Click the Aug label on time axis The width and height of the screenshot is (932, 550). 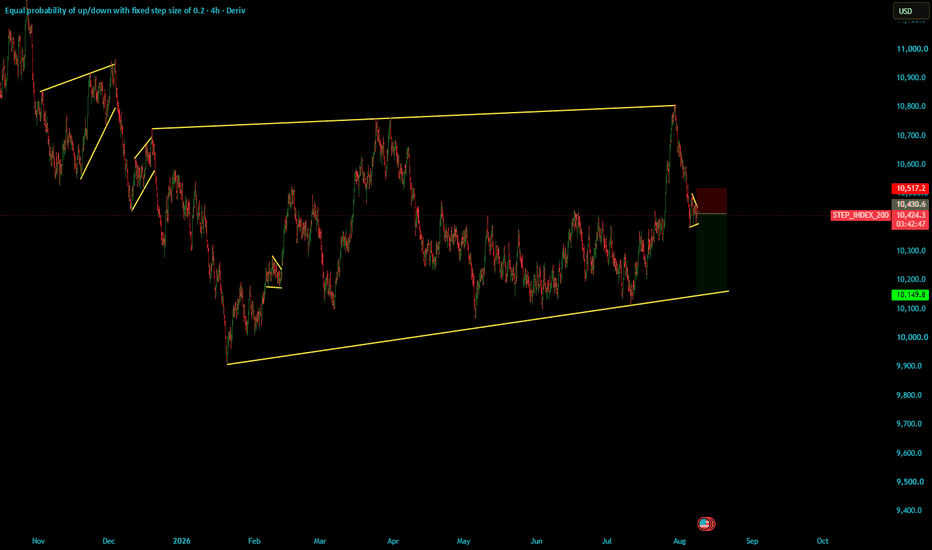(x=679, y=541)
